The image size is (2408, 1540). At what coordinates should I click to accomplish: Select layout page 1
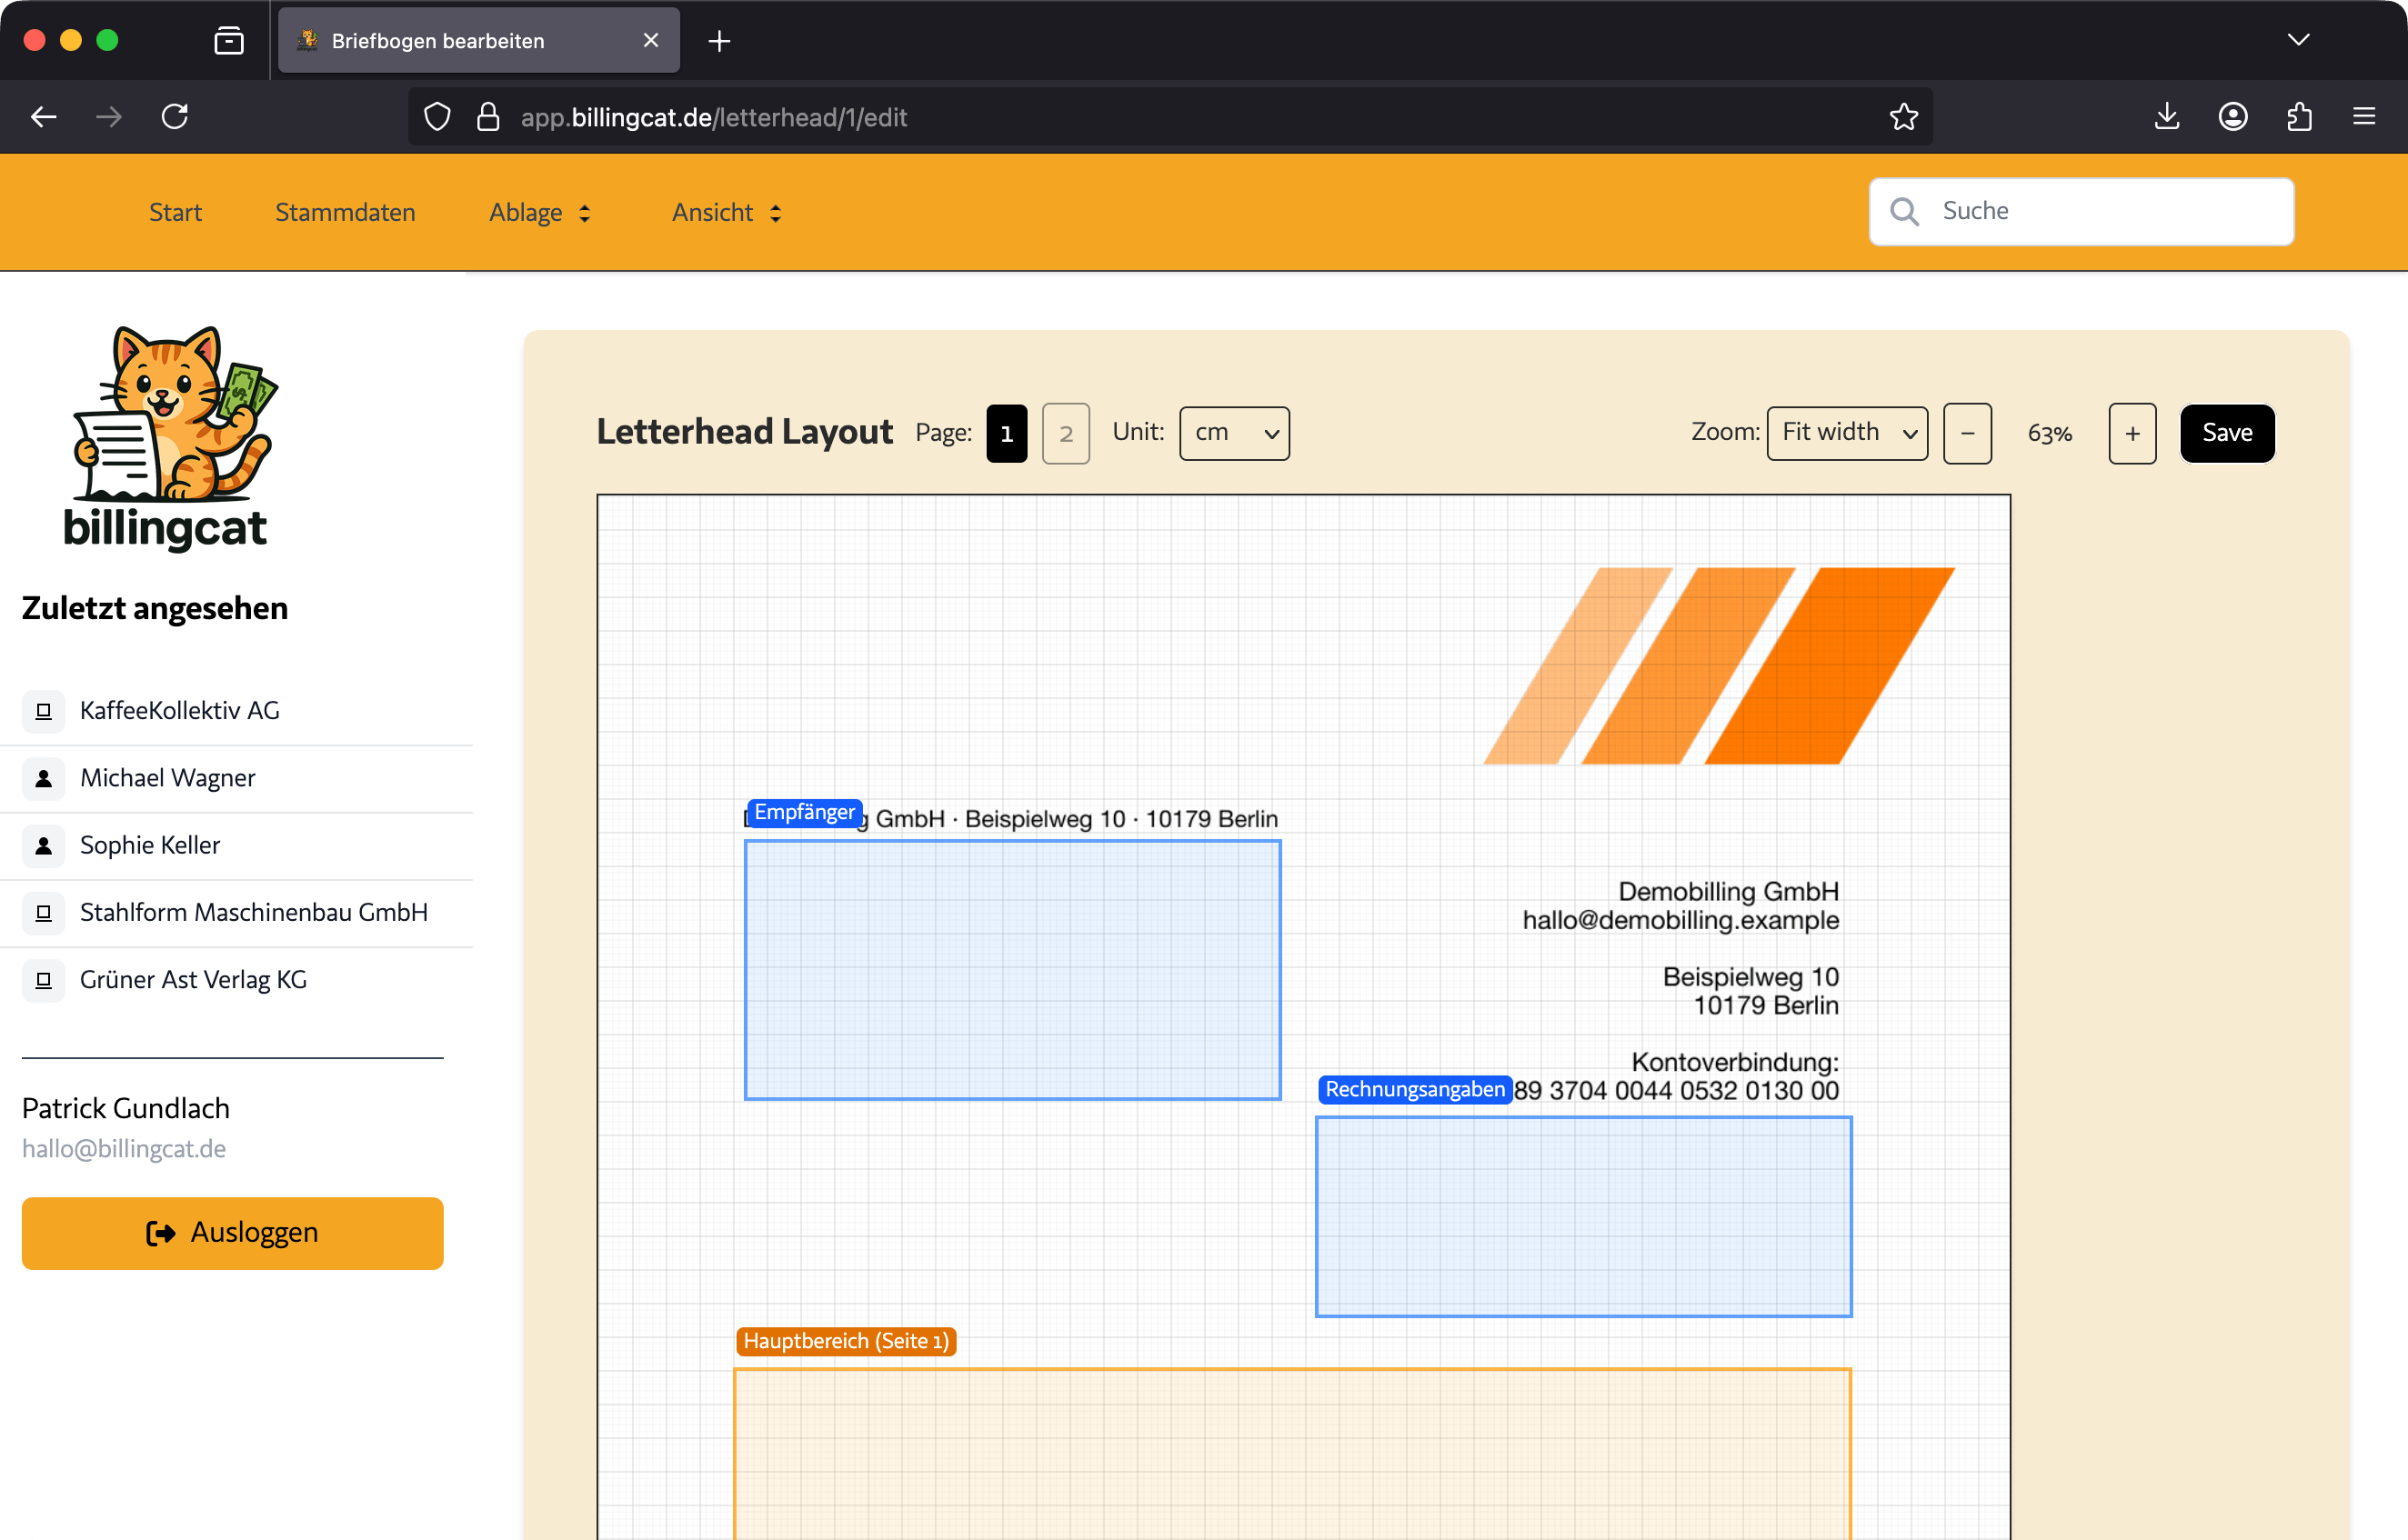(1006, 433)
